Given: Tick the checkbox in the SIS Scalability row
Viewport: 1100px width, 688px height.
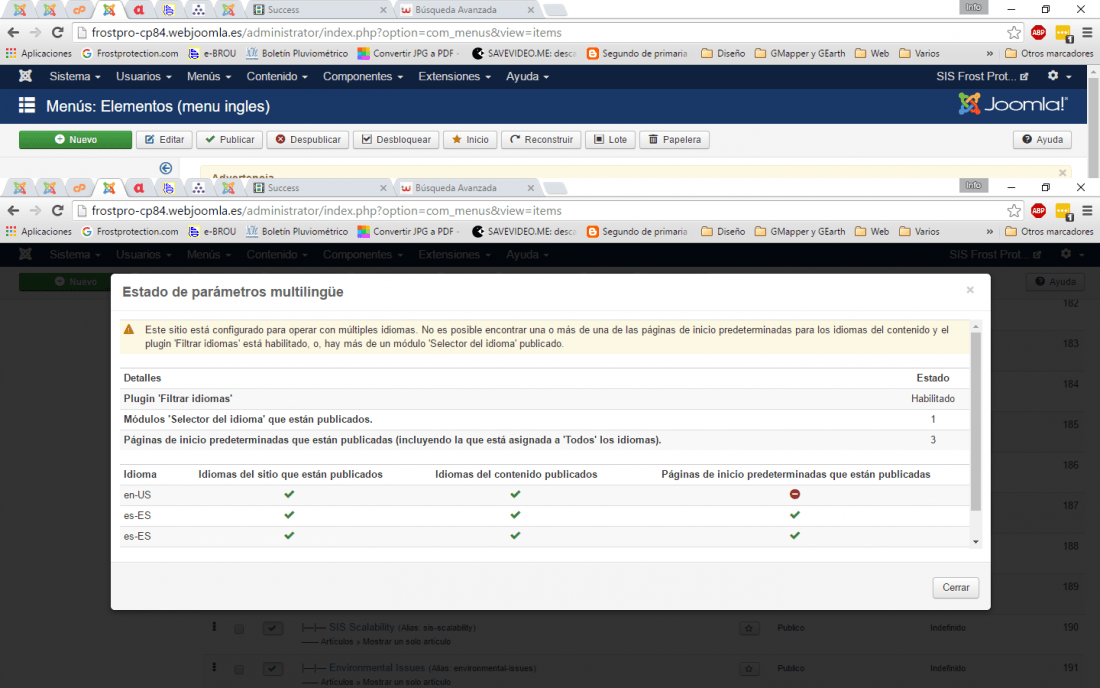Looking at the screenshot, I should (x=239, y=629).
